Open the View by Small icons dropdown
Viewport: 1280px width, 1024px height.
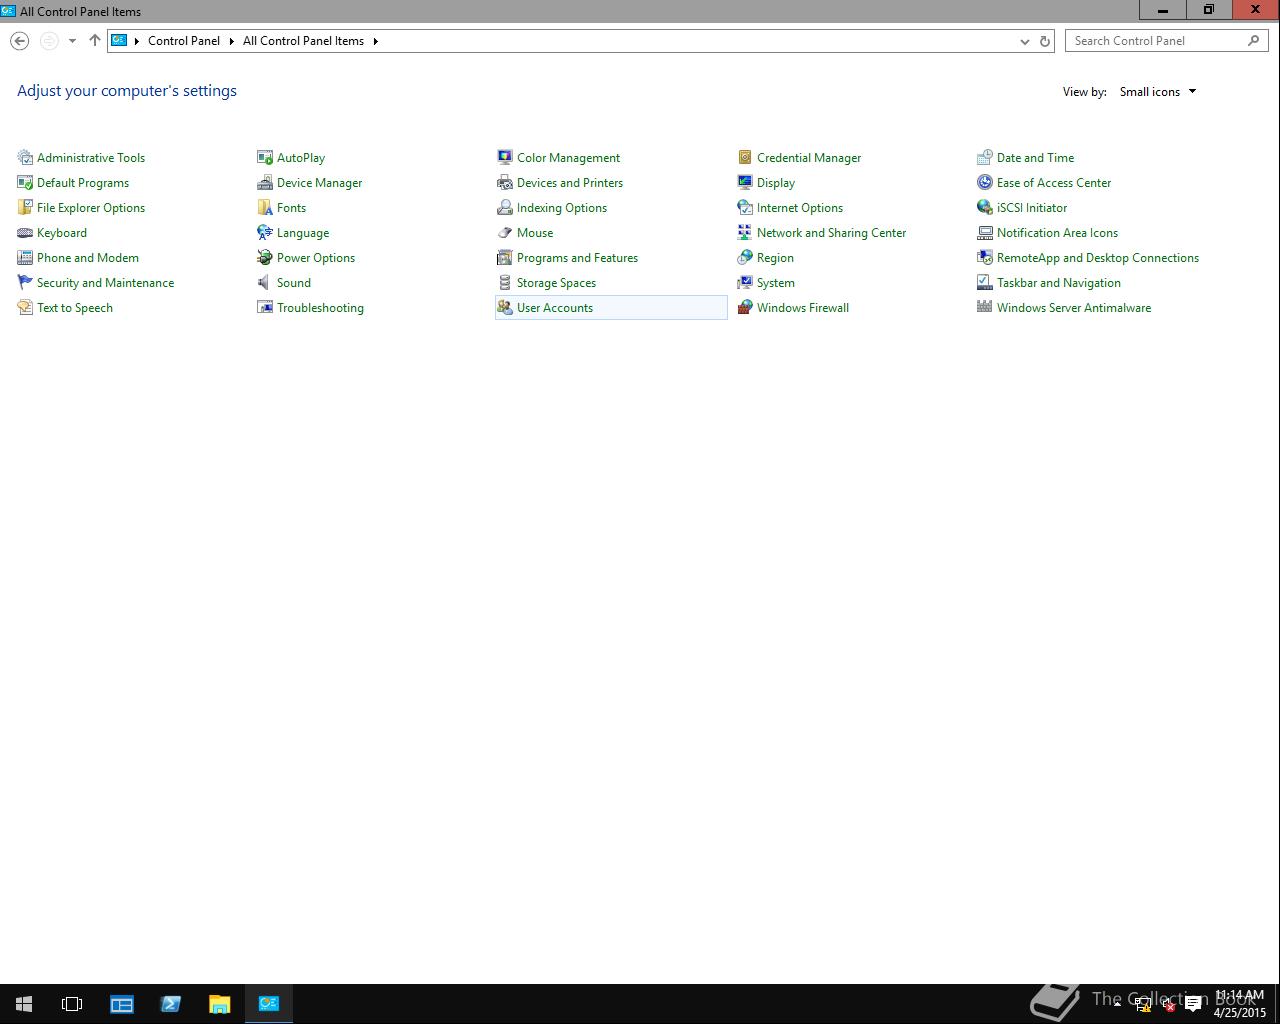pos(1158,92)
